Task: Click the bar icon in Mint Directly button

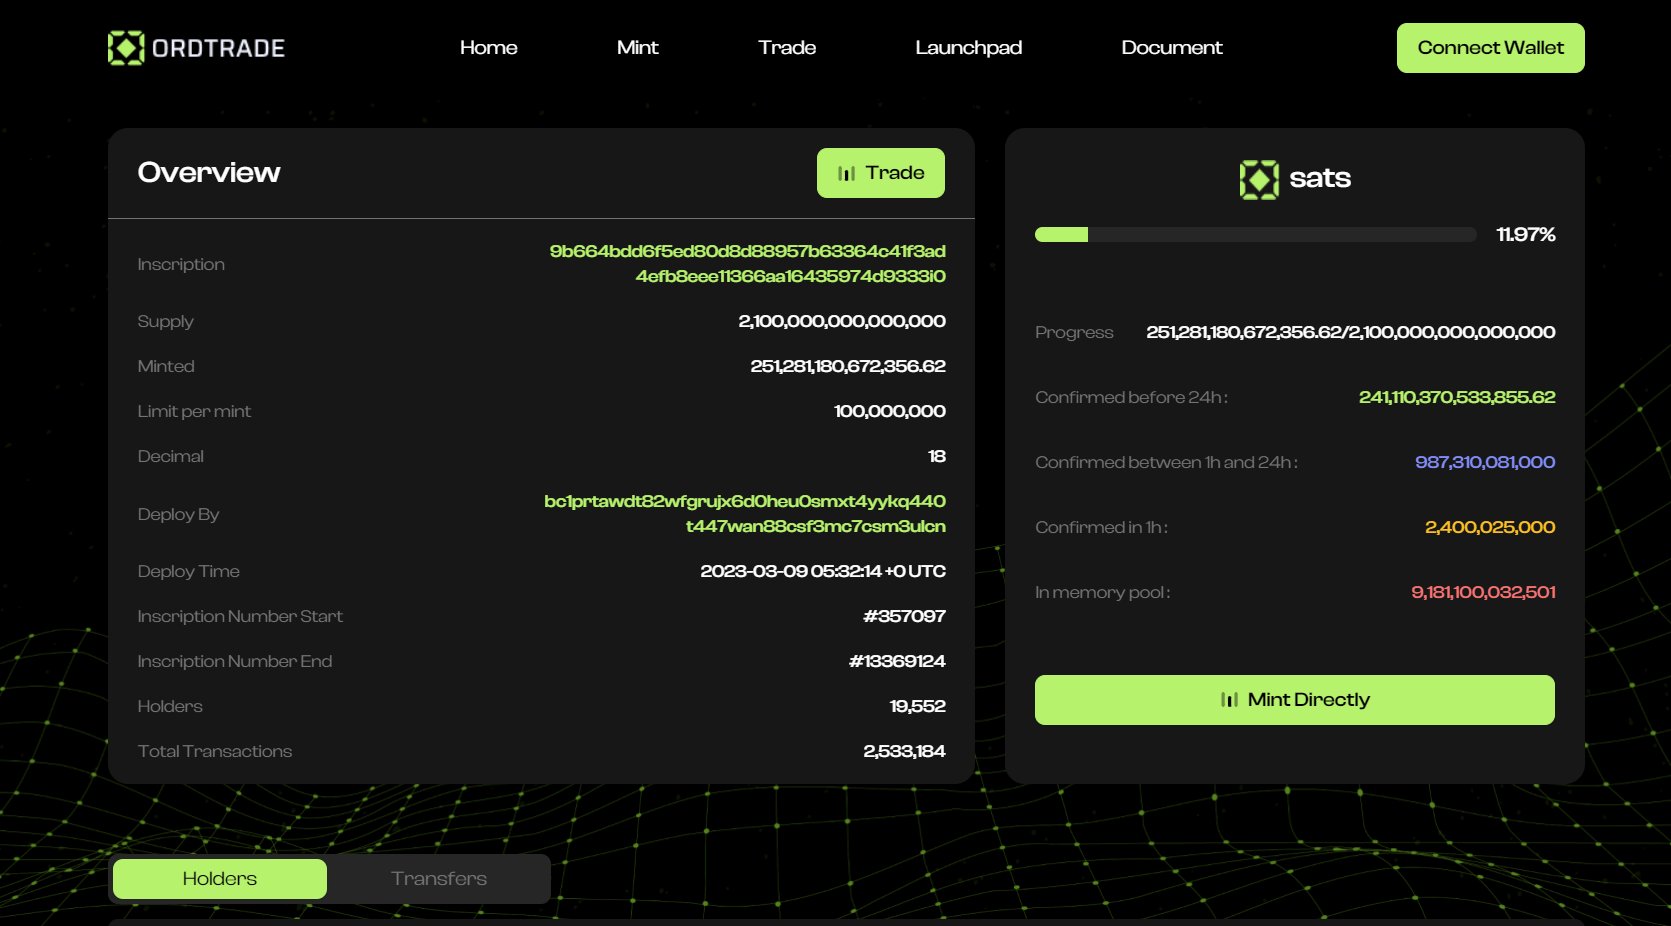Action: 1230,700
